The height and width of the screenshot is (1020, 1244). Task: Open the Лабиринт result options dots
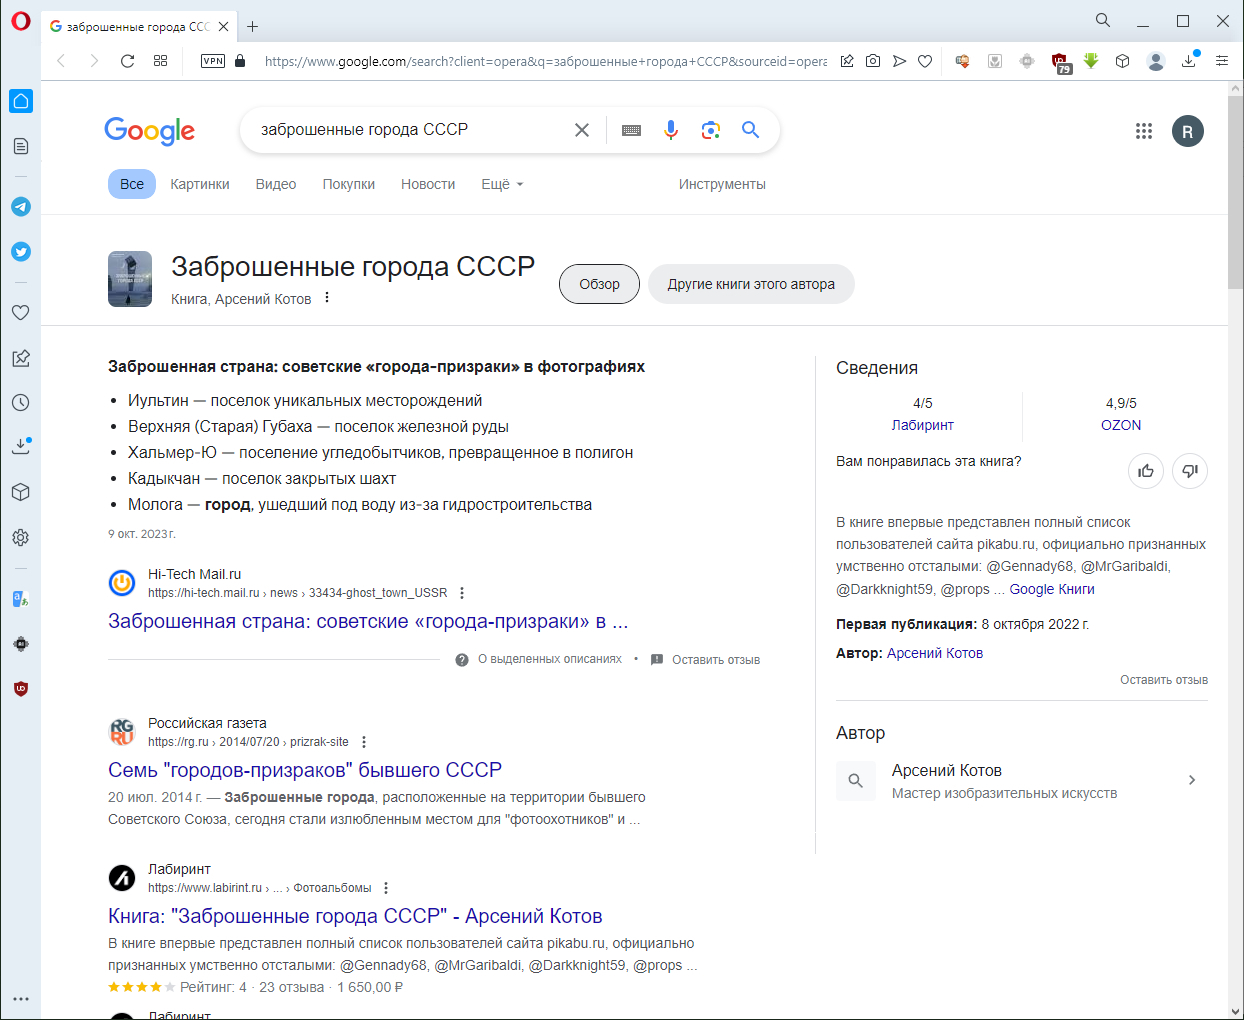[x=386, y=888]
